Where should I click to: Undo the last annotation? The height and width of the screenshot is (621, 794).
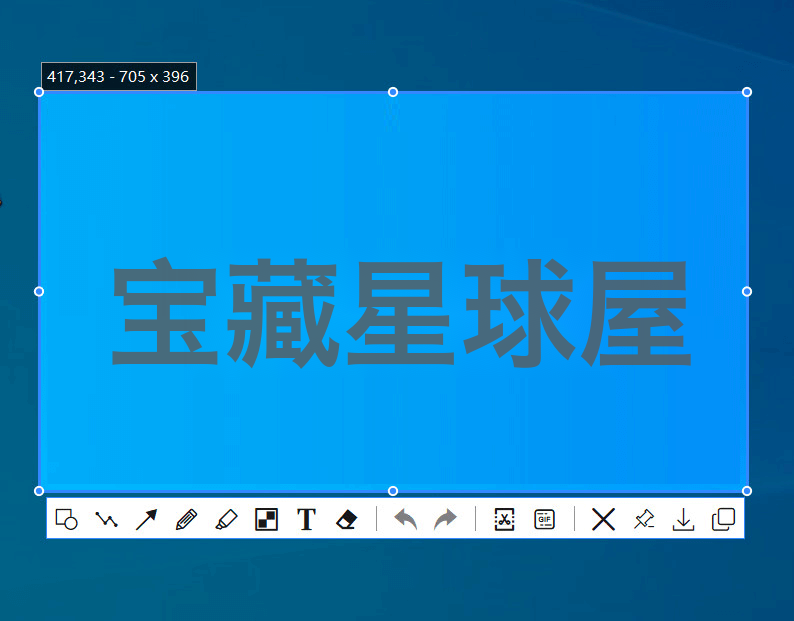pos(406,519)
